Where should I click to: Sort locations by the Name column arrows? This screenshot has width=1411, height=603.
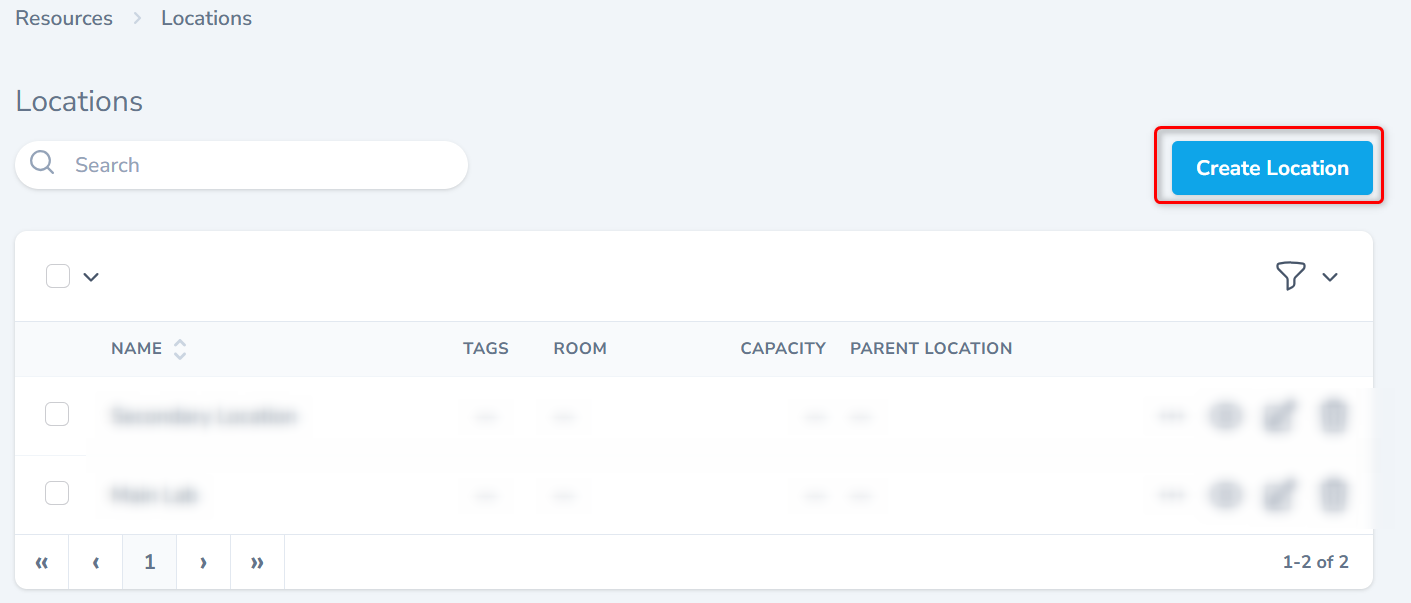[180, 349]
